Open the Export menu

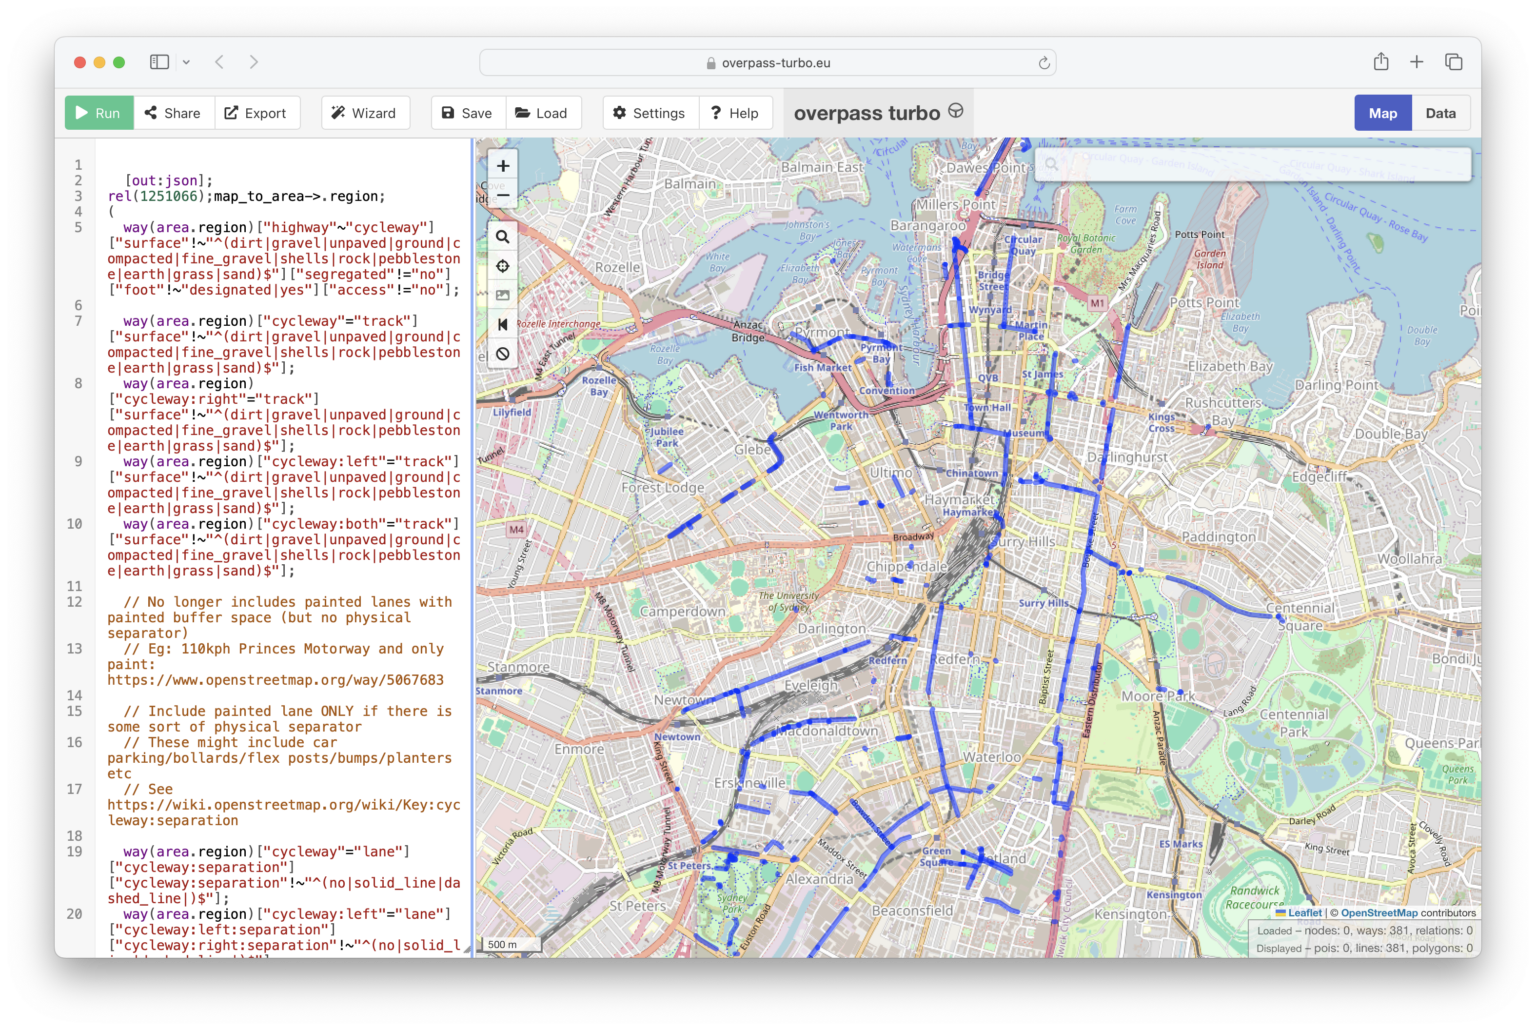click(256, 113)
